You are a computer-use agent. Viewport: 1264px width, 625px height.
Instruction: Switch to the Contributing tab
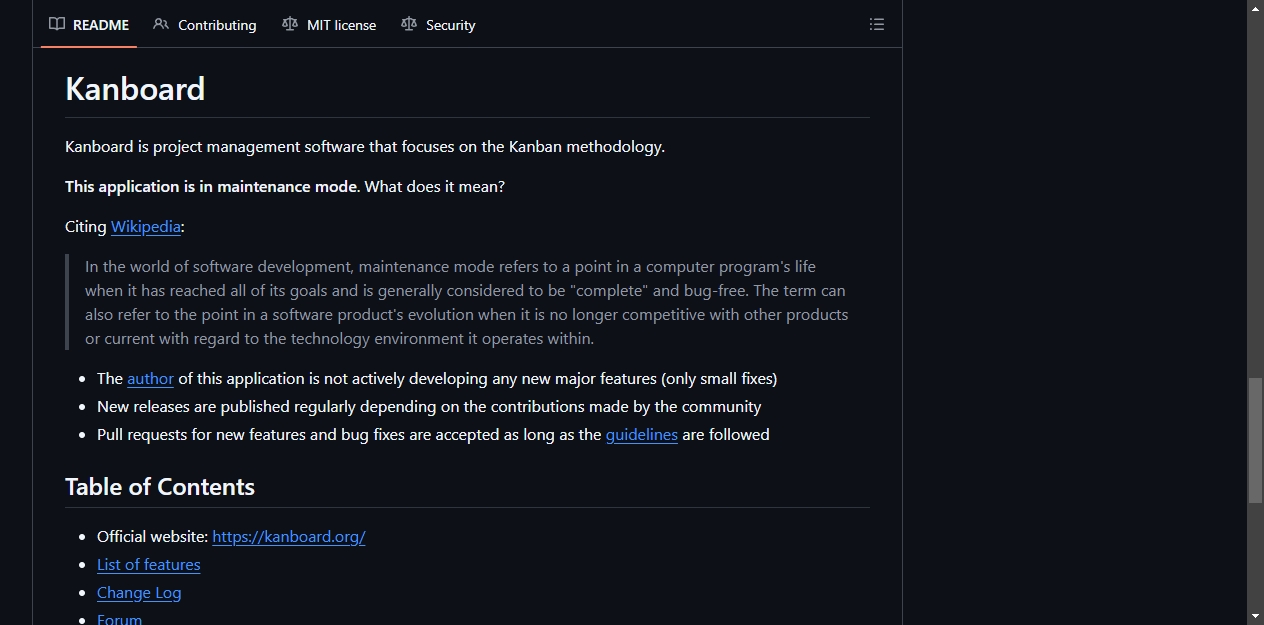[x=205, y=25]
